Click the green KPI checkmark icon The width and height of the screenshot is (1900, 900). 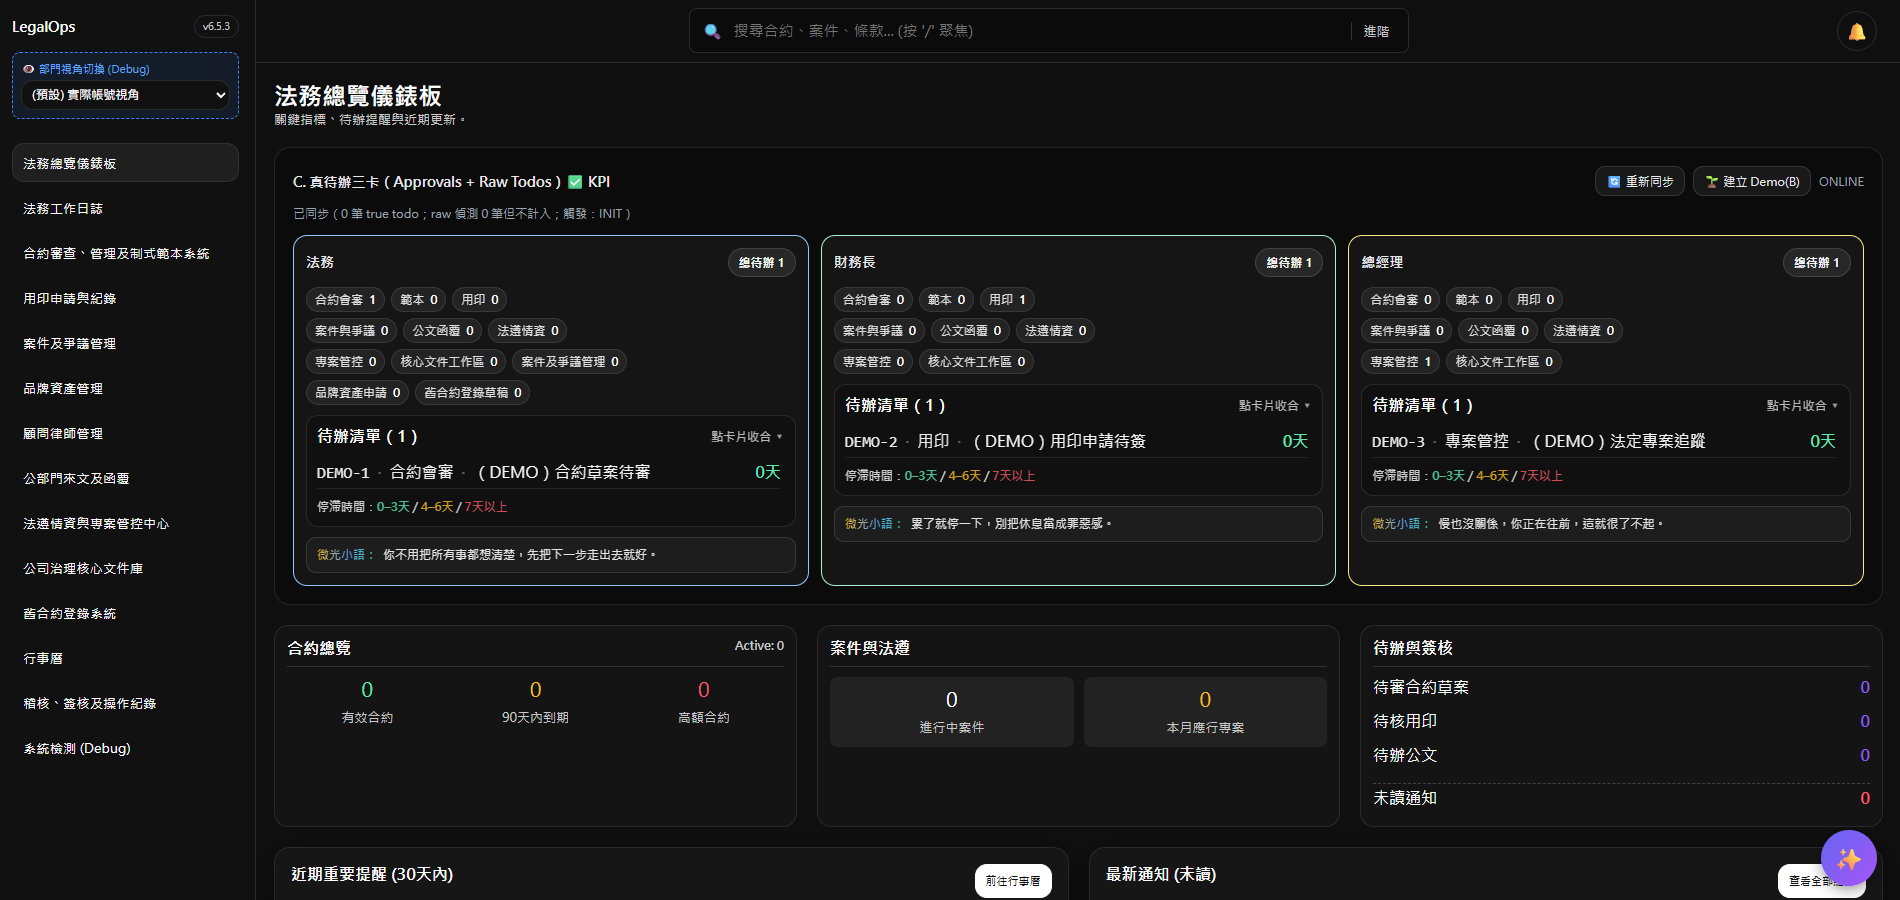(575, 182)
